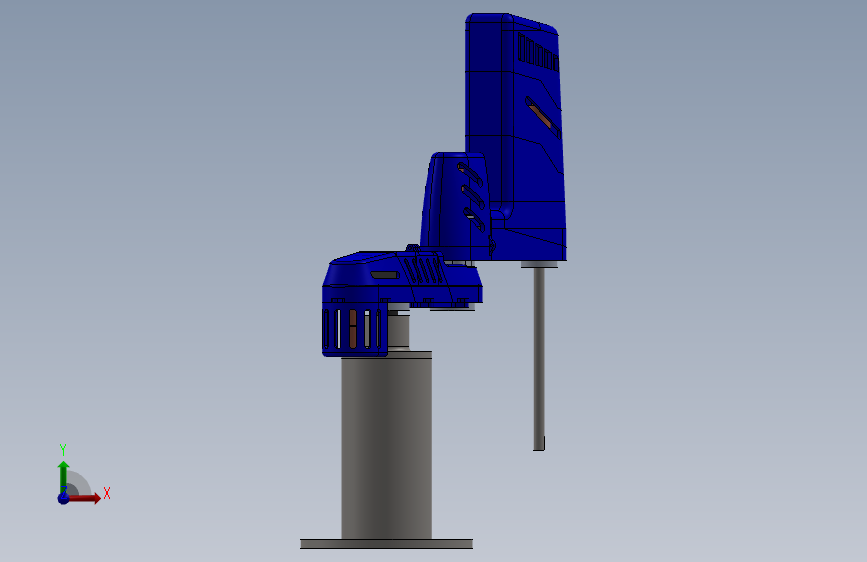
Task: Select the mid-level blue cover with three slots
Action: pos(455,206)
